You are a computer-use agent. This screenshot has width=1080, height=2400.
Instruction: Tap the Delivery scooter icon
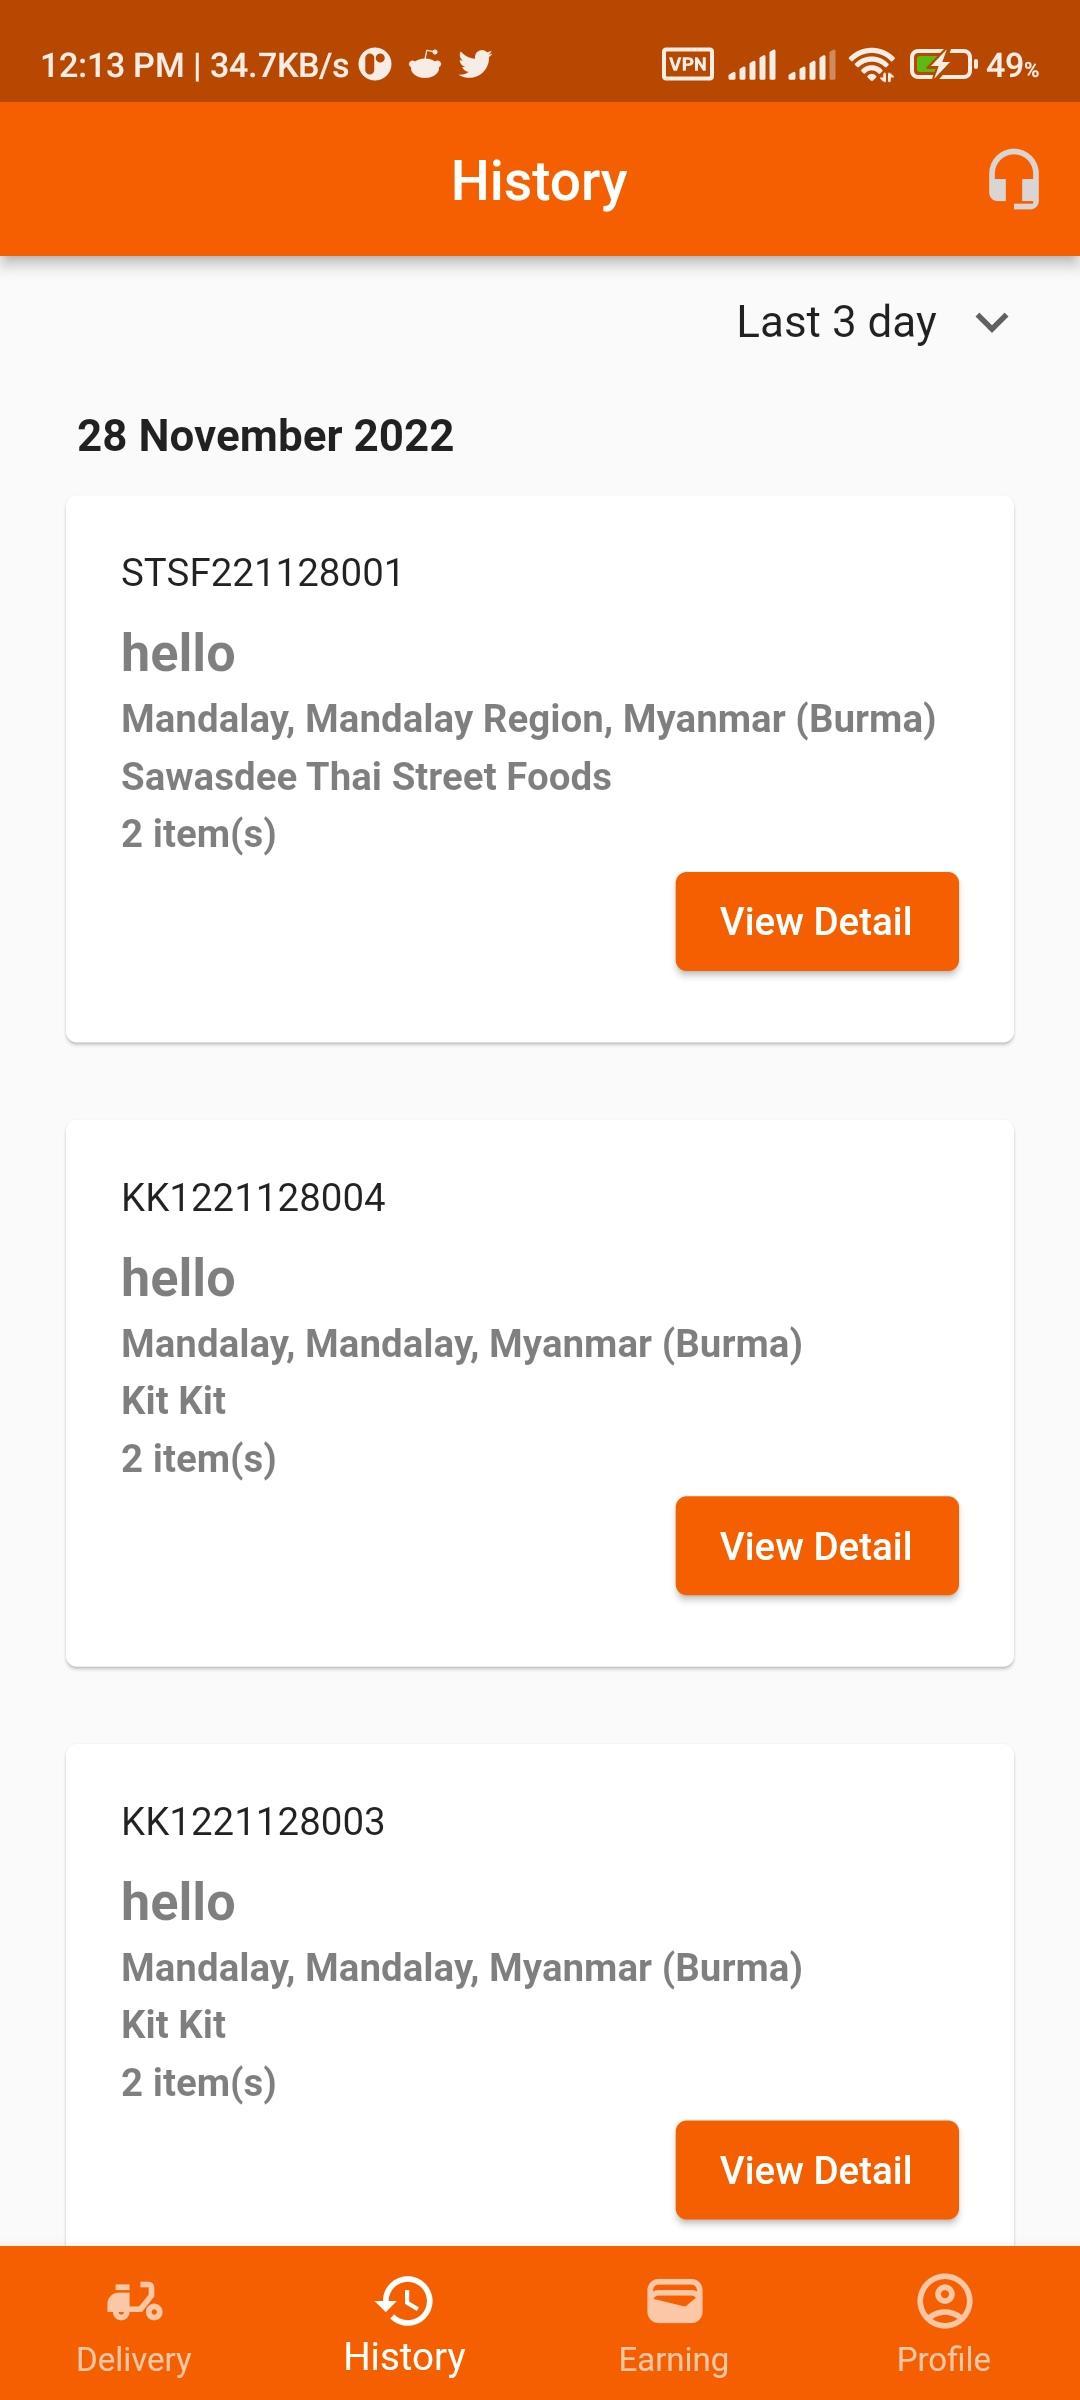click(134, 2300)
